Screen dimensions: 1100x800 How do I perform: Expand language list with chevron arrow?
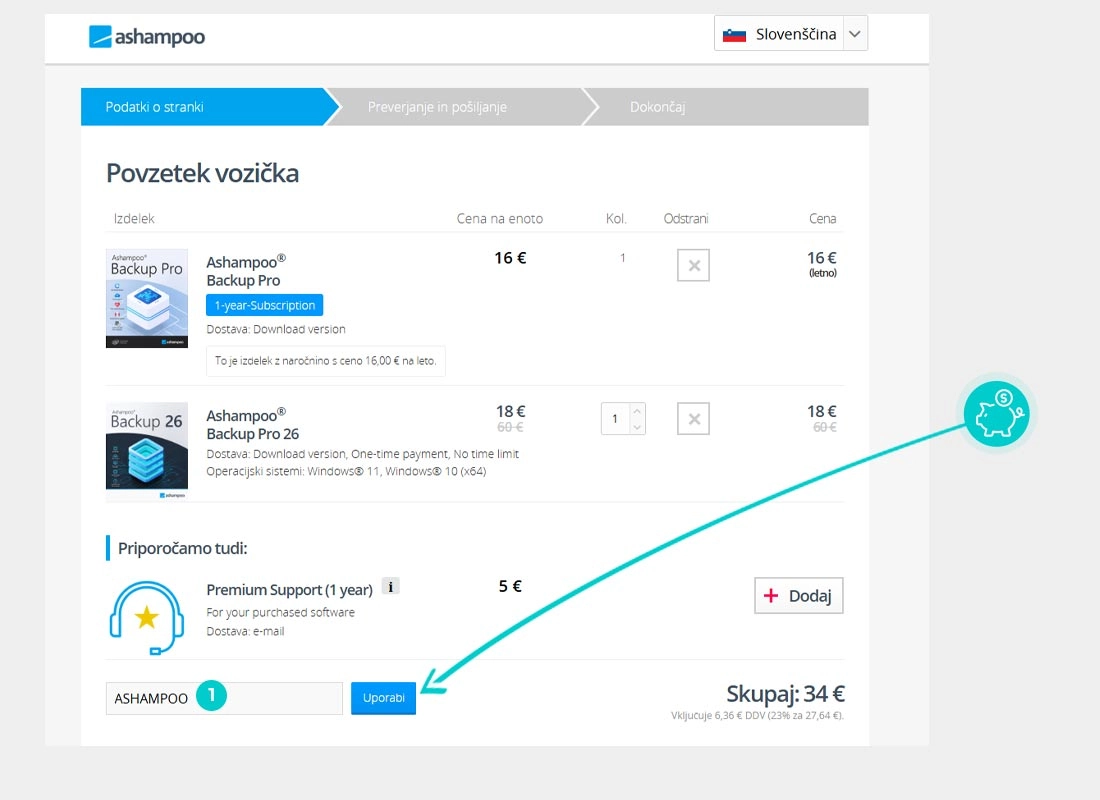click(x=854, y=34)
